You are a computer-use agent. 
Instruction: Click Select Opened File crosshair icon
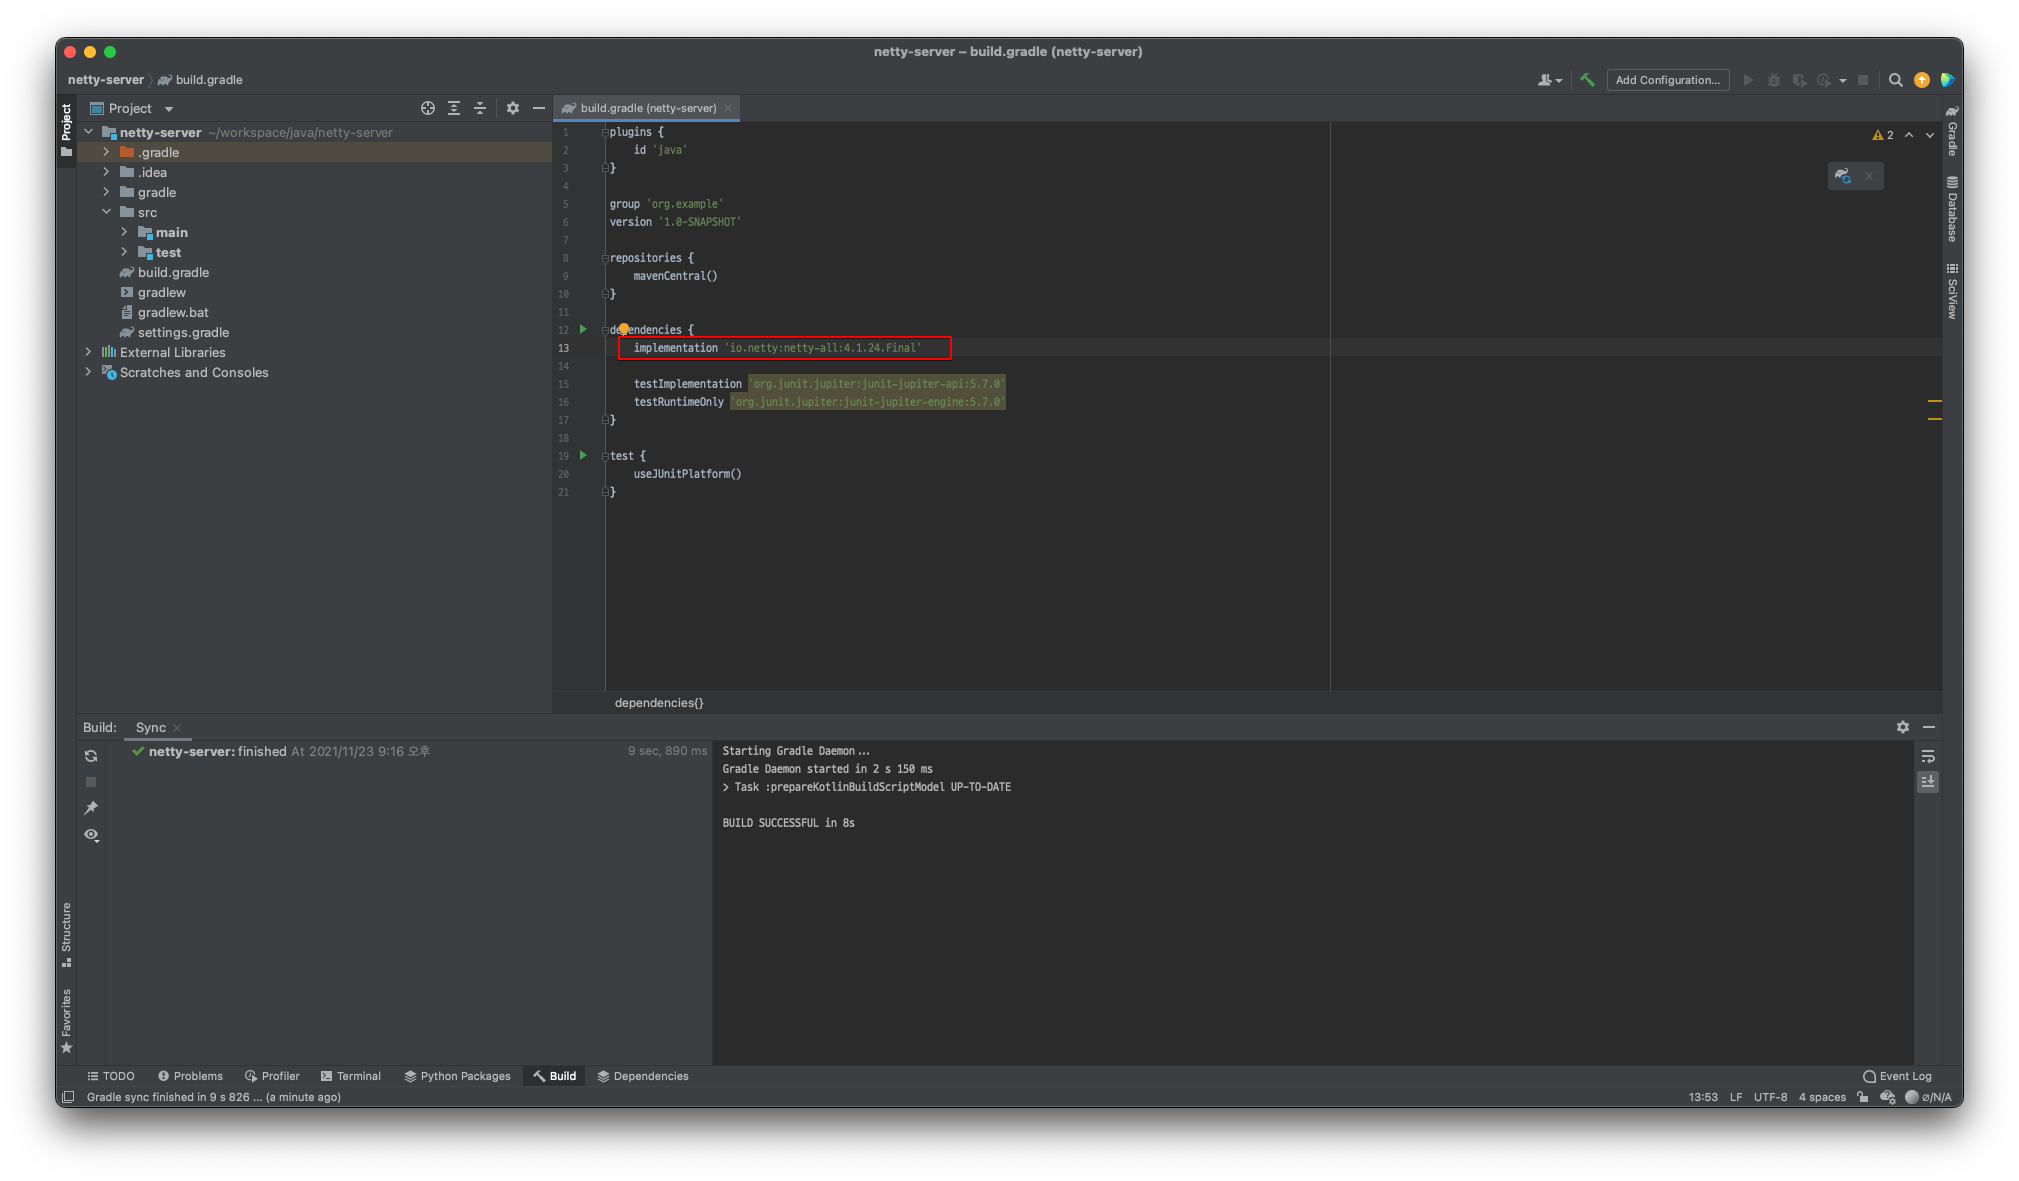tap(428, 108)
